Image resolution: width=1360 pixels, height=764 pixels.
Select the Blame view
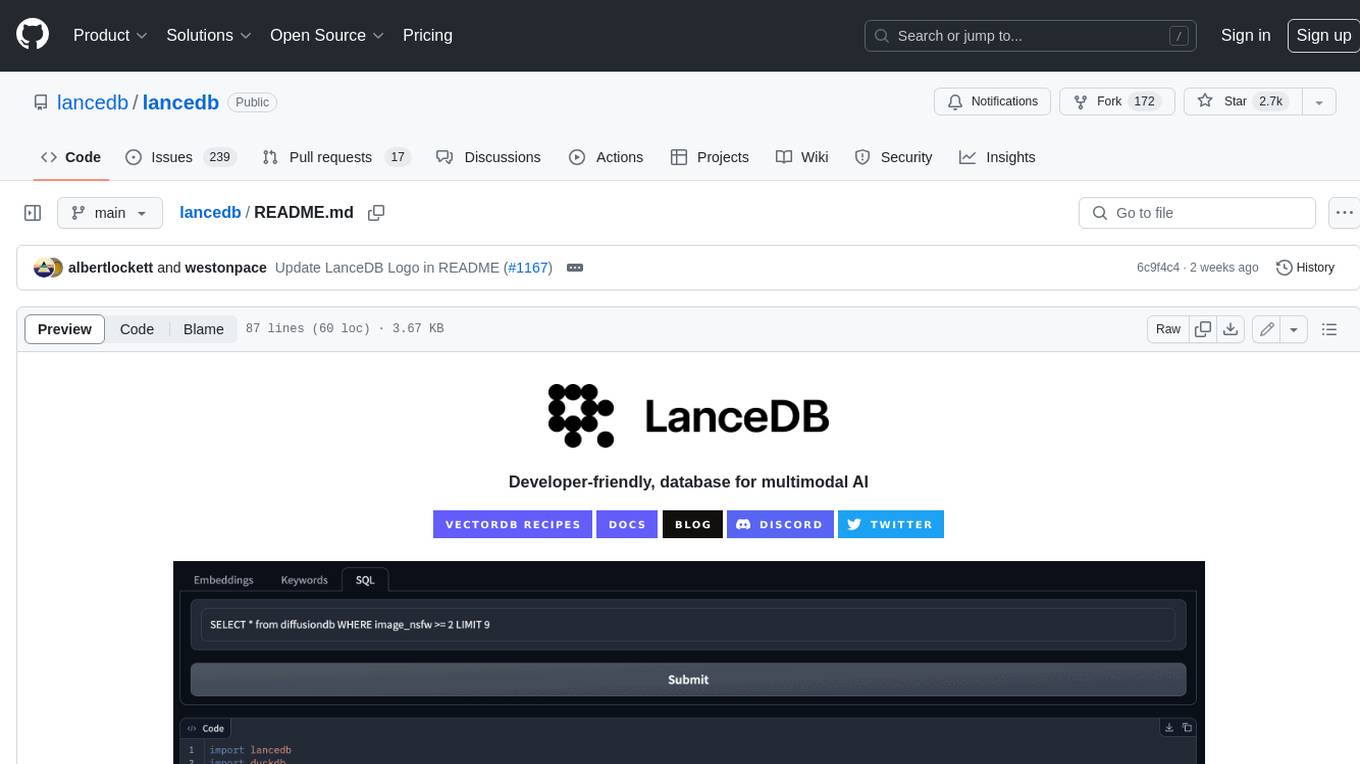point(203,329)
